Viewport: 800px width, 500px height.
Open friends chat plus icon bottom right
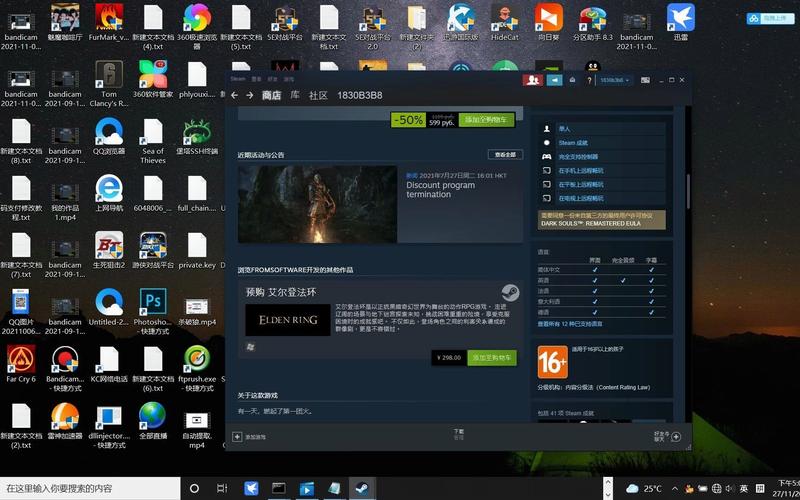pos(676,437)
